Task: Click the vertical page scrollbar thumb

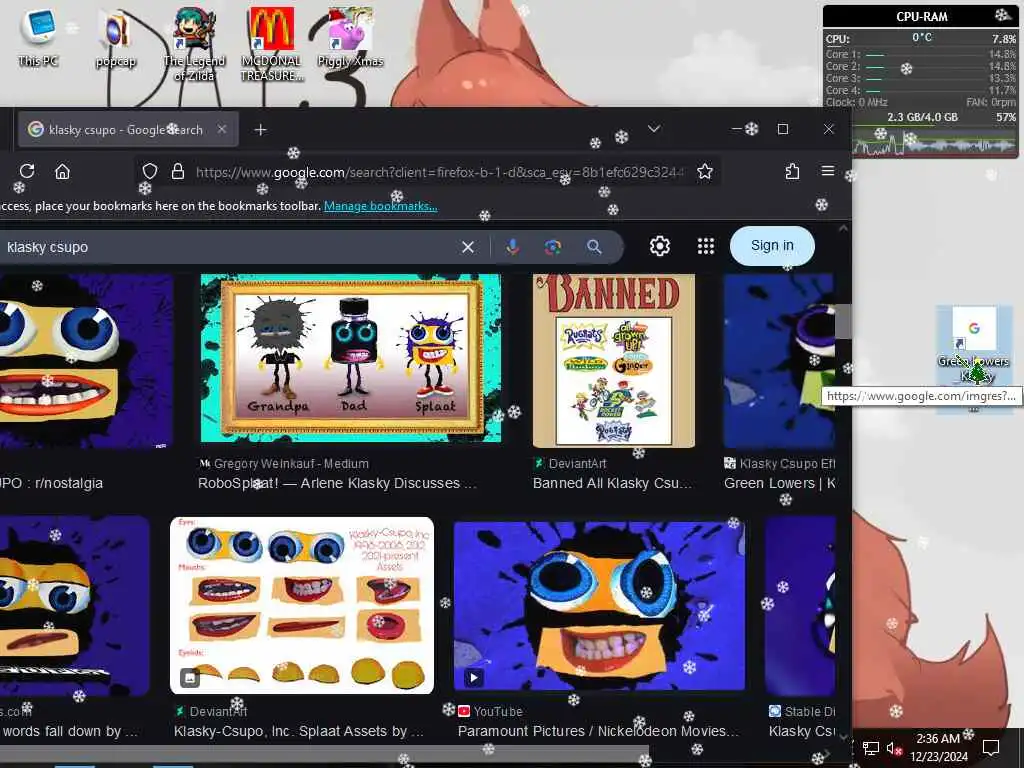Action: coord(843,321)
